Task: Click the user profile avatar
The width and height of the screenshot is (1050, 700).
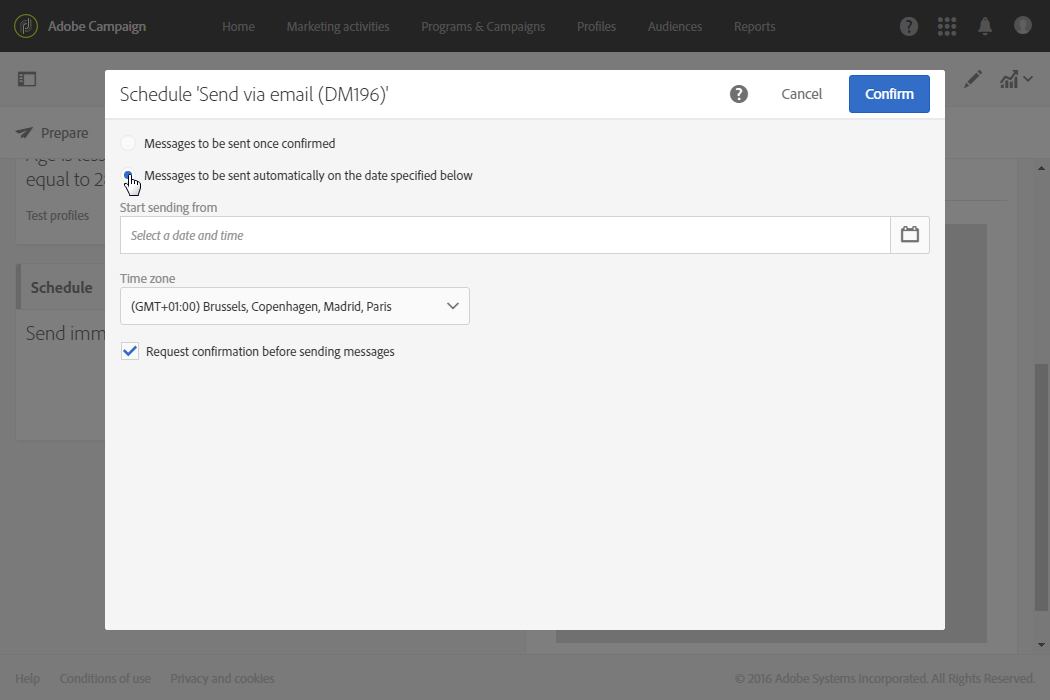Action: [x=1022, y=26]
